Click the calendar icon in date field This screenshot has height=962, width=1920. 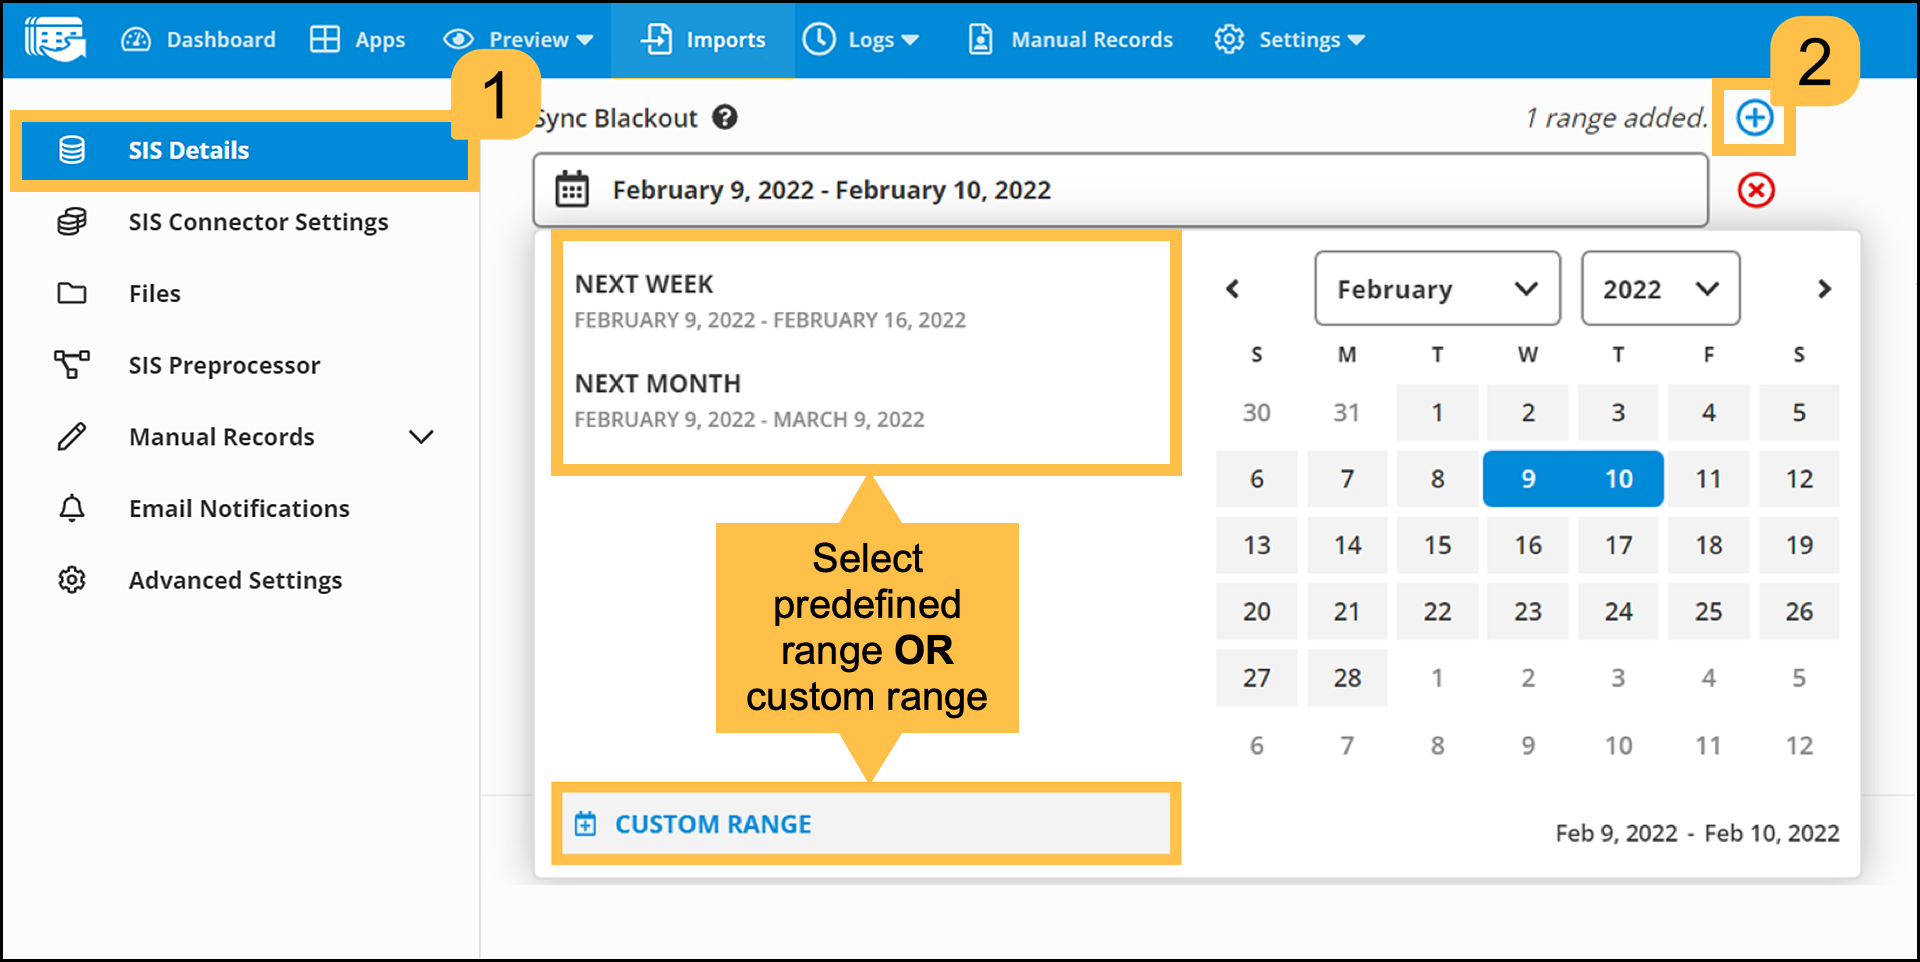click(x=572, y=190)
